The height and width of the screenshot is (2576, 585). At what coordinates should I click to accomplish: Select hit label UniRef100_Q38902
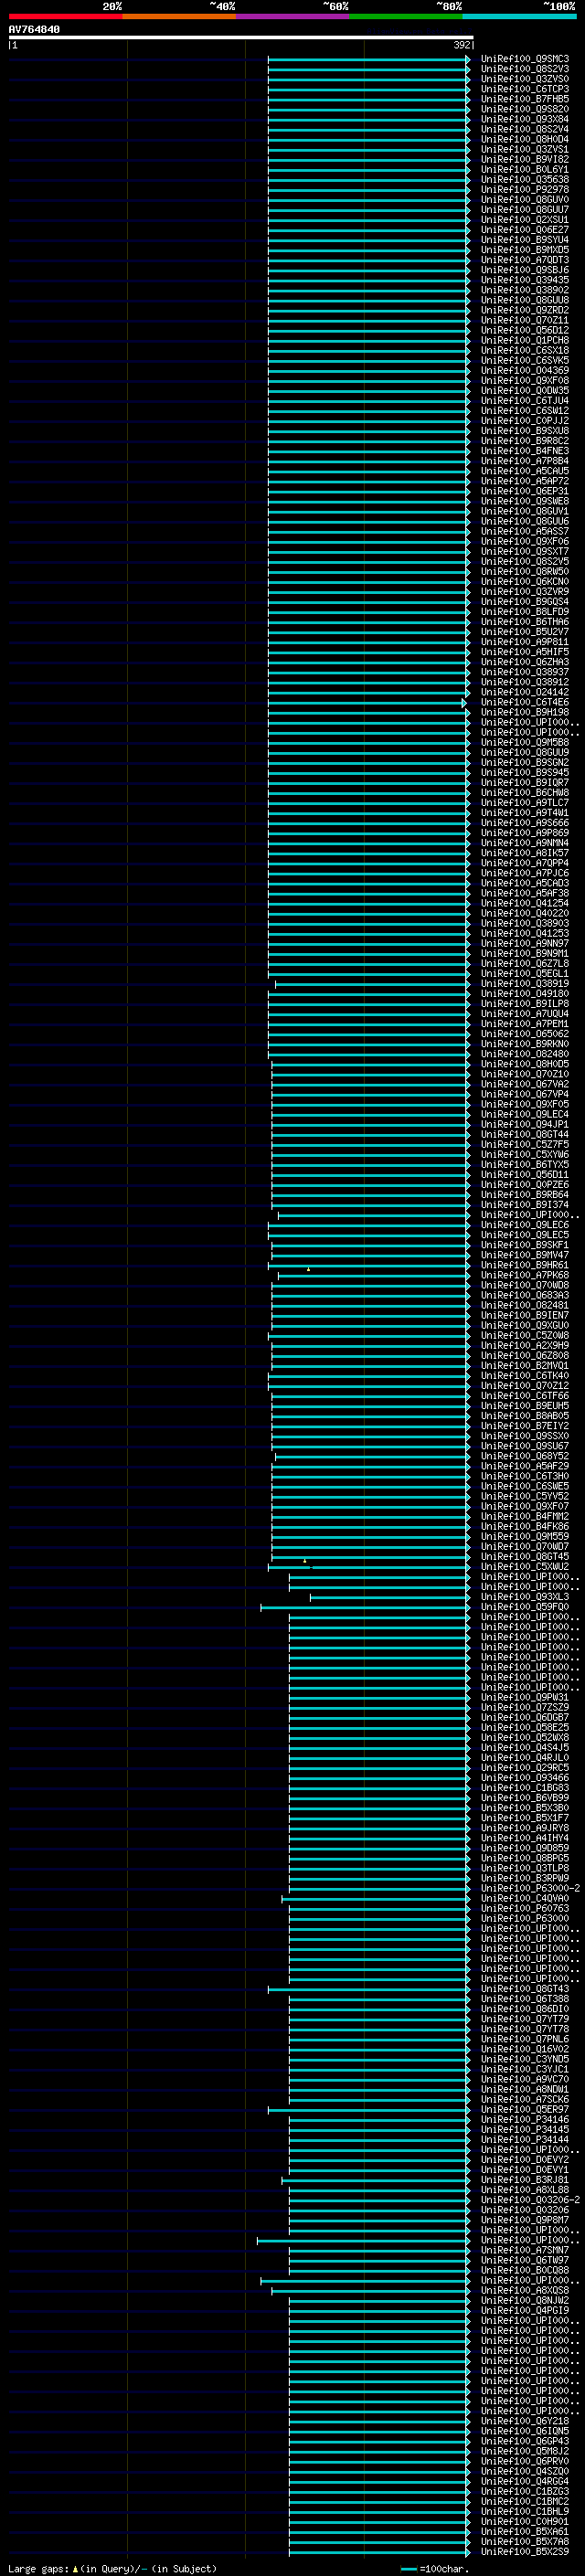pyautogui.click(x=524, y=290)
